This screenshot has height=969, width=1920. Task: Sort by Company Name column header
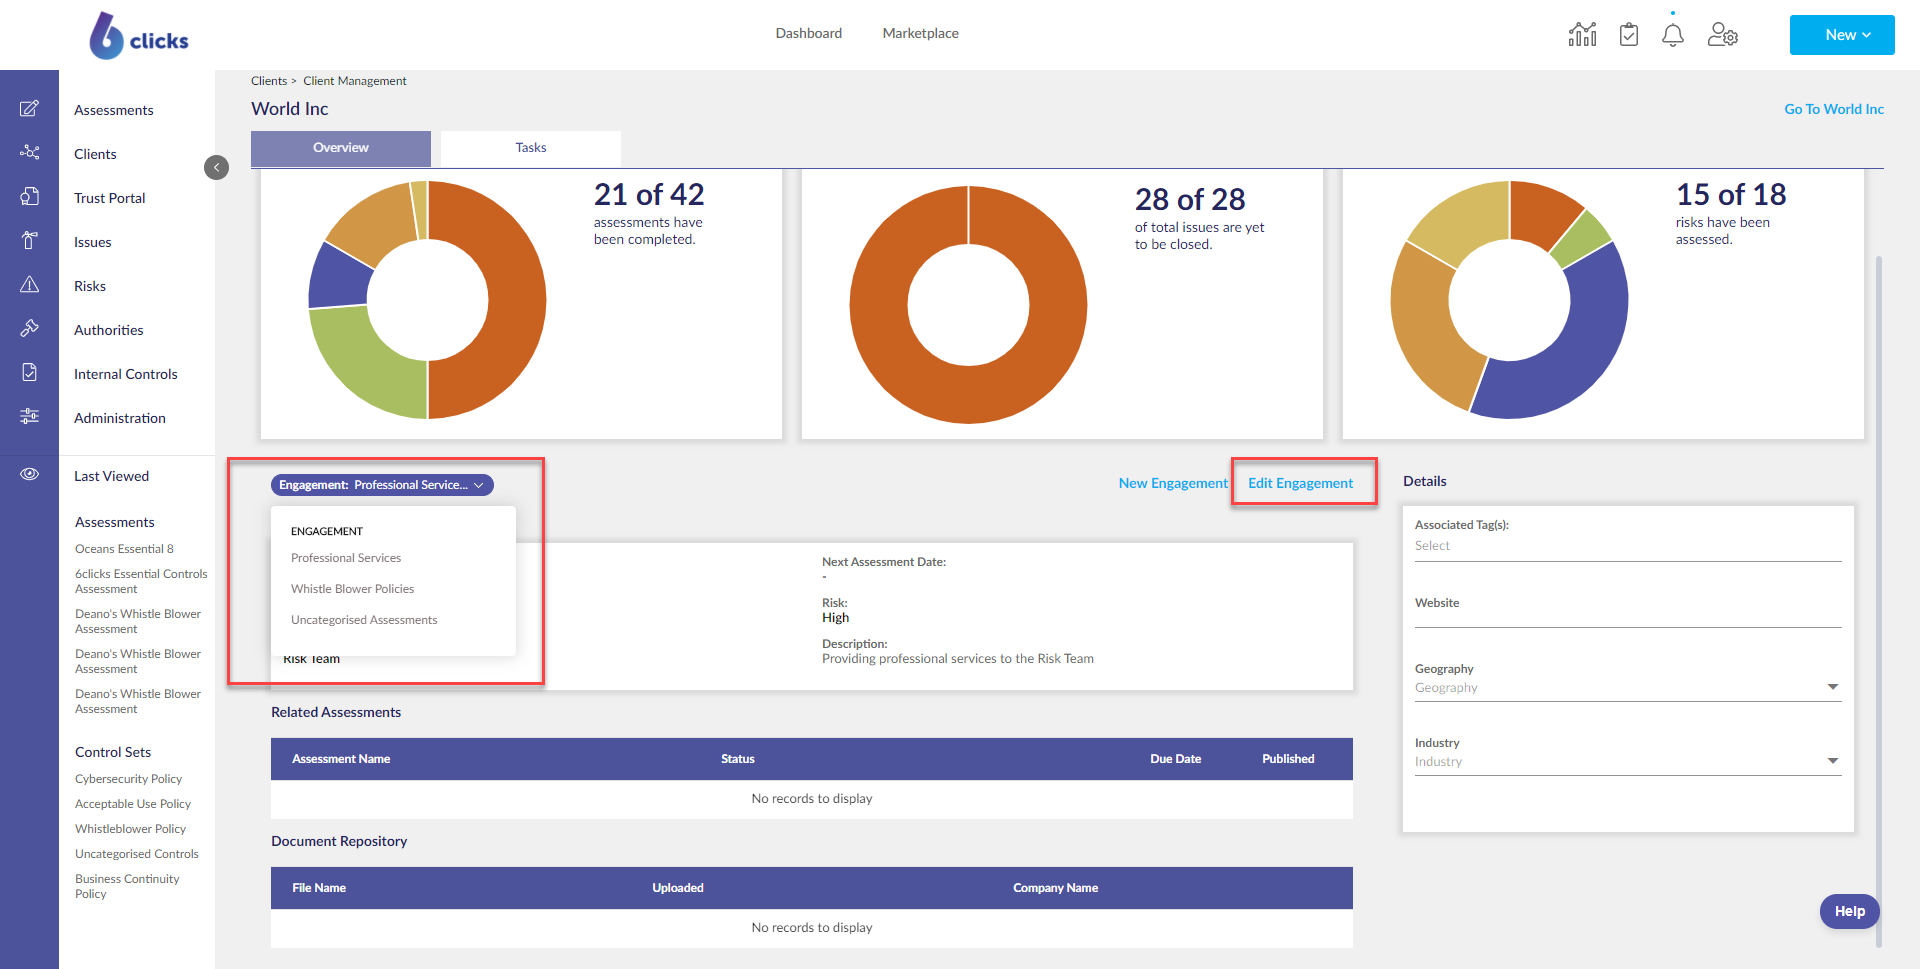click(1055, 888)
